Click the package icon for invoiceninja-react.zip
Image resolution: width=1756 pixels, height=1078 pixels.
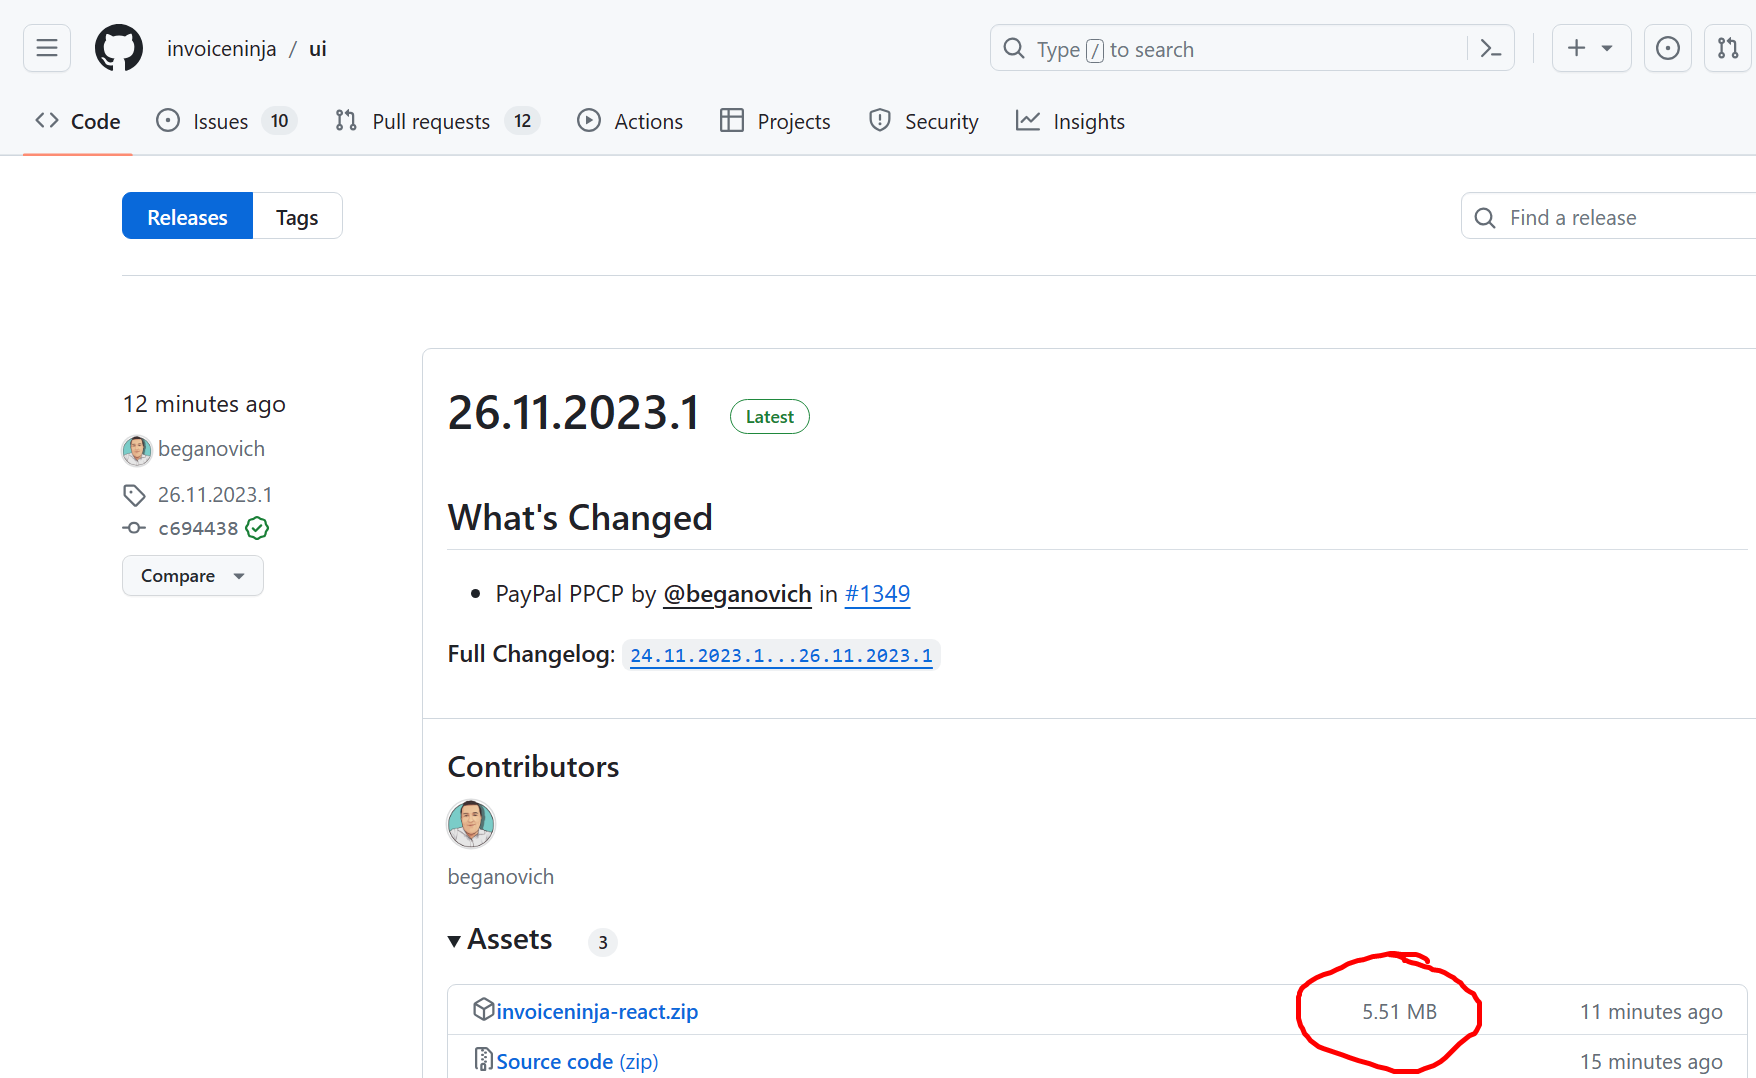click(483, 1009)
